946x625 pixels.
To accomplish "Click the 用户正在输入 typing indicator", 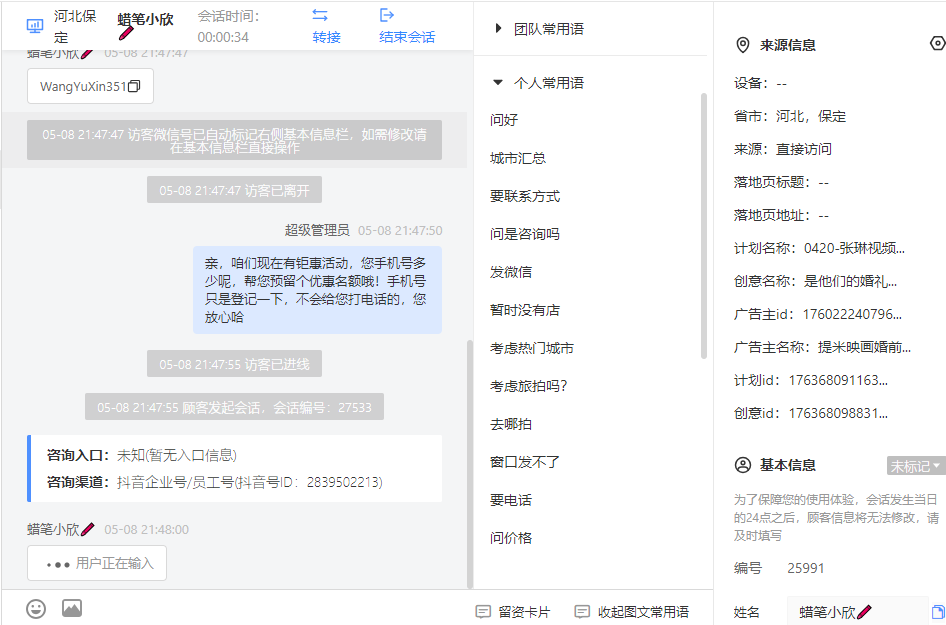I will coord(97,563).
